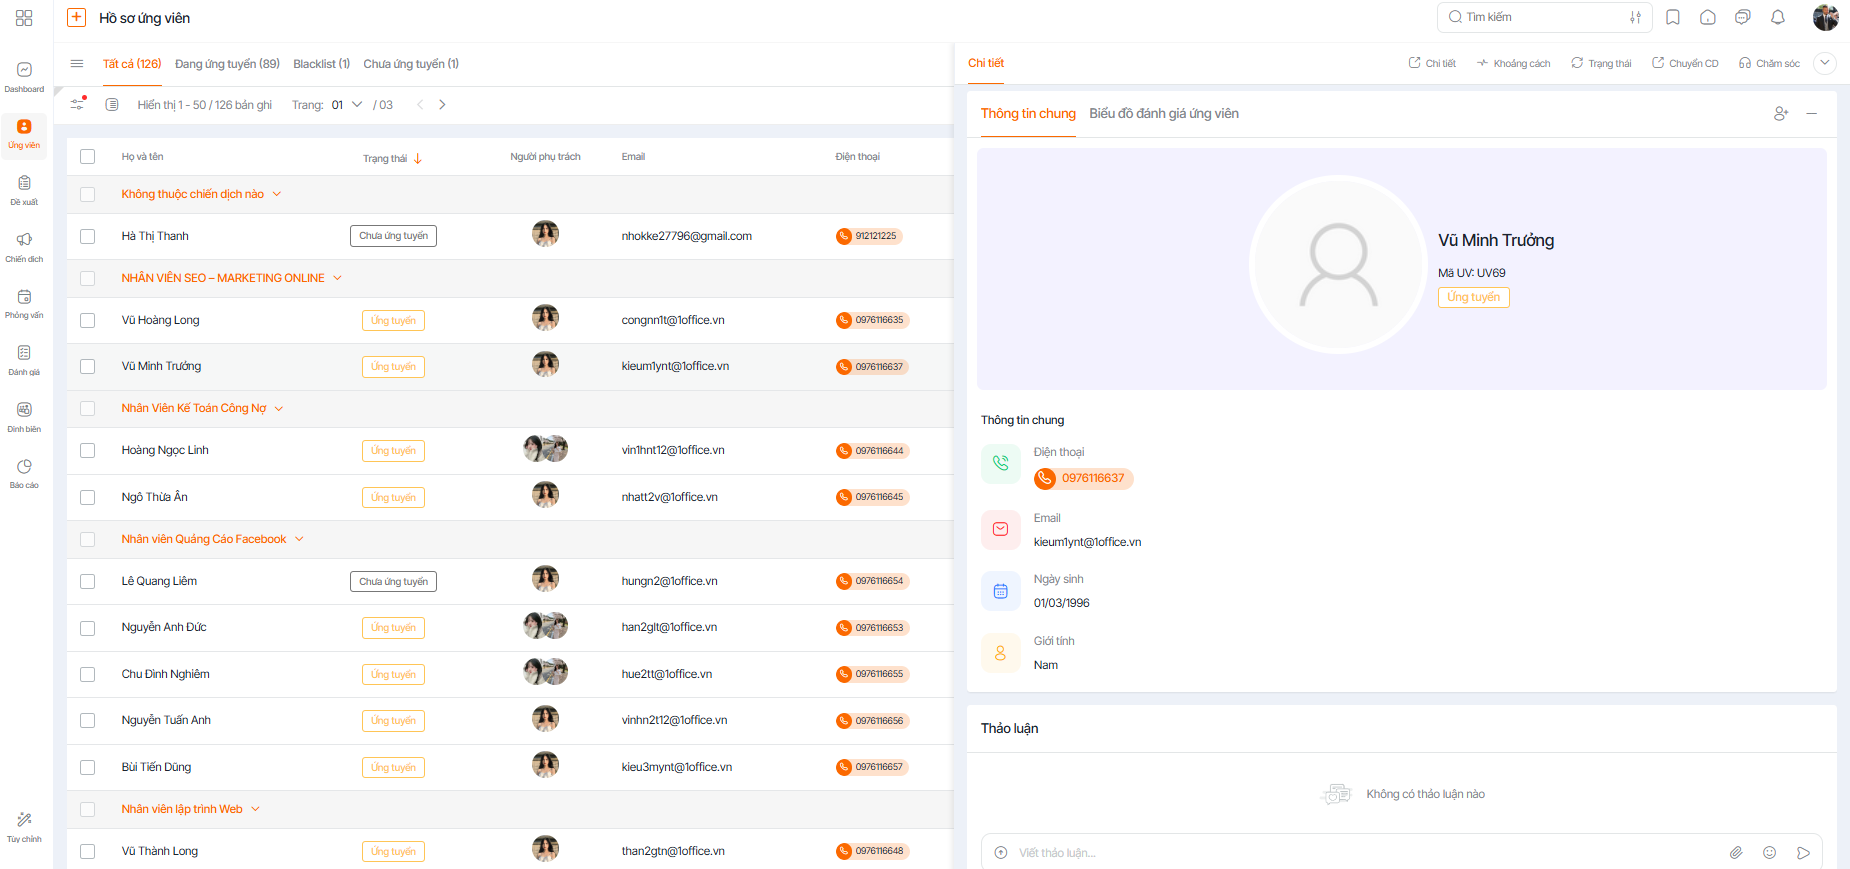Click the Chuyển CD action button
This screenshot has height=869, width=1850.
(x=1685, y=63)
